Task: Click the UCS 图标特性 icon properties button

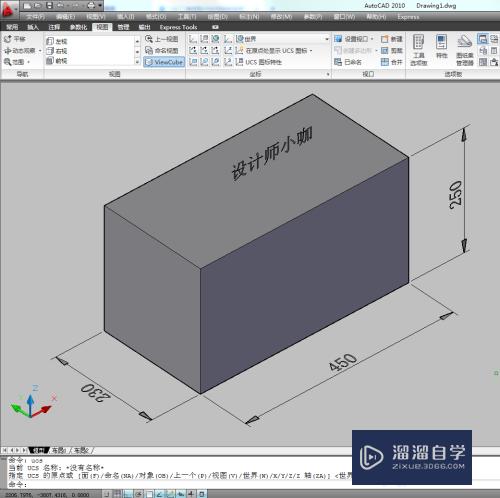Action: click(x=259, y=62)
